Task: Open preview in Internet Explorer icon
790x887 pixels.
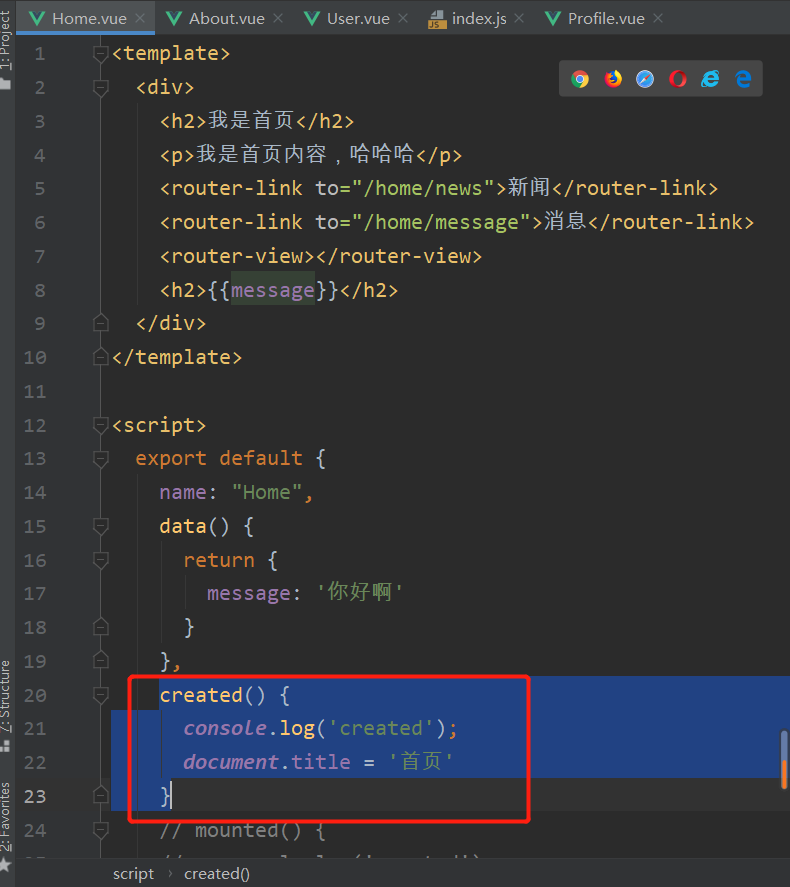Action: (710, 79)
